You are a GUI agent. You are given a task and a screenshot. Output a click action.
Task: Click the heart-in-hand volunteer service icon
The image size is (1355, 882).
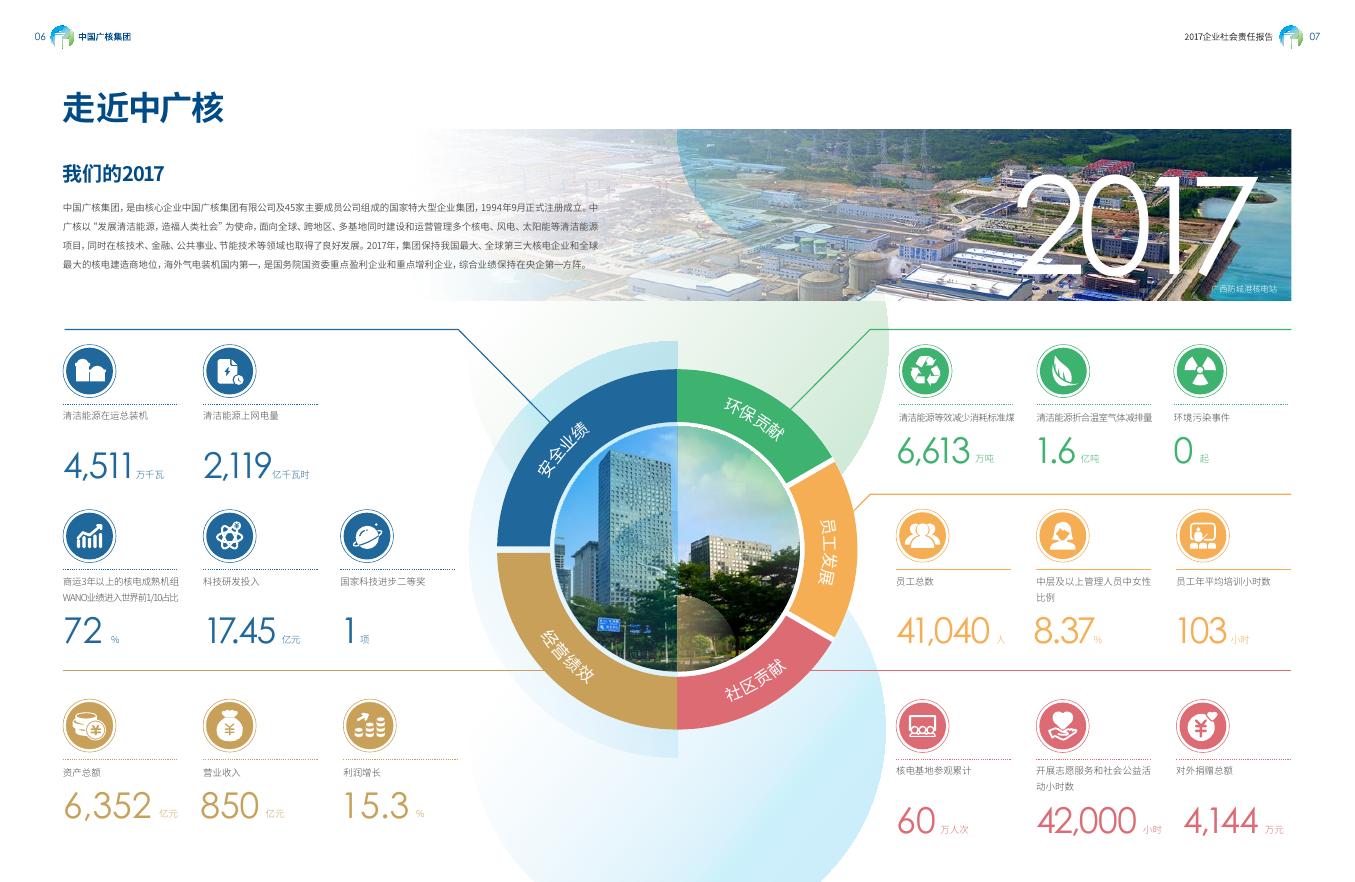[1062, 726]
